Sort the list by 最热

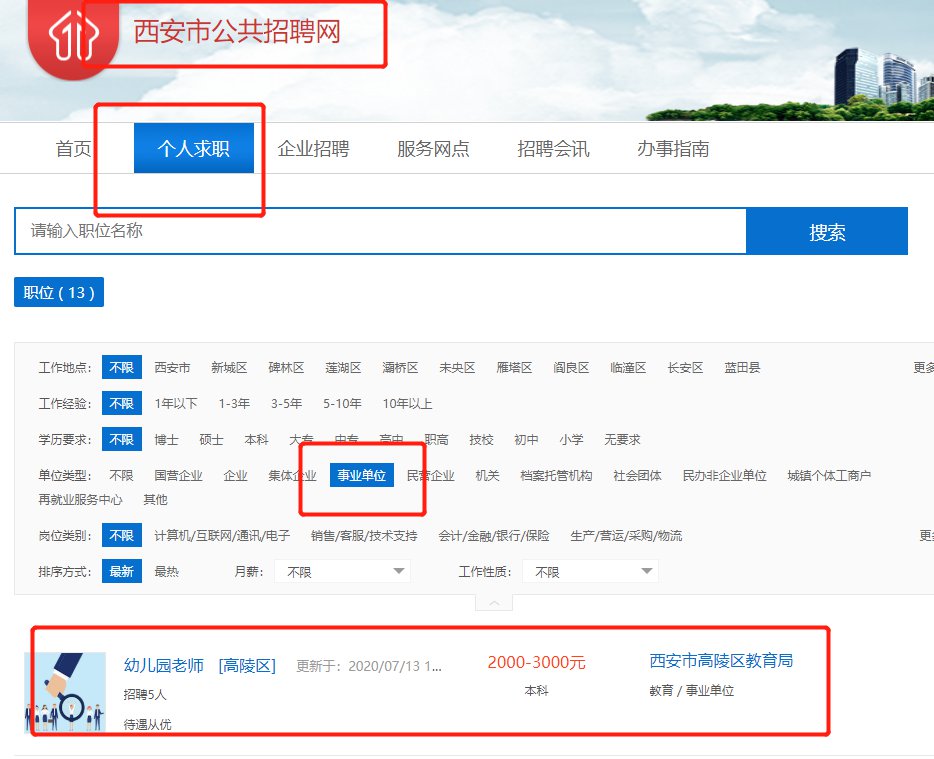[167, 572]
